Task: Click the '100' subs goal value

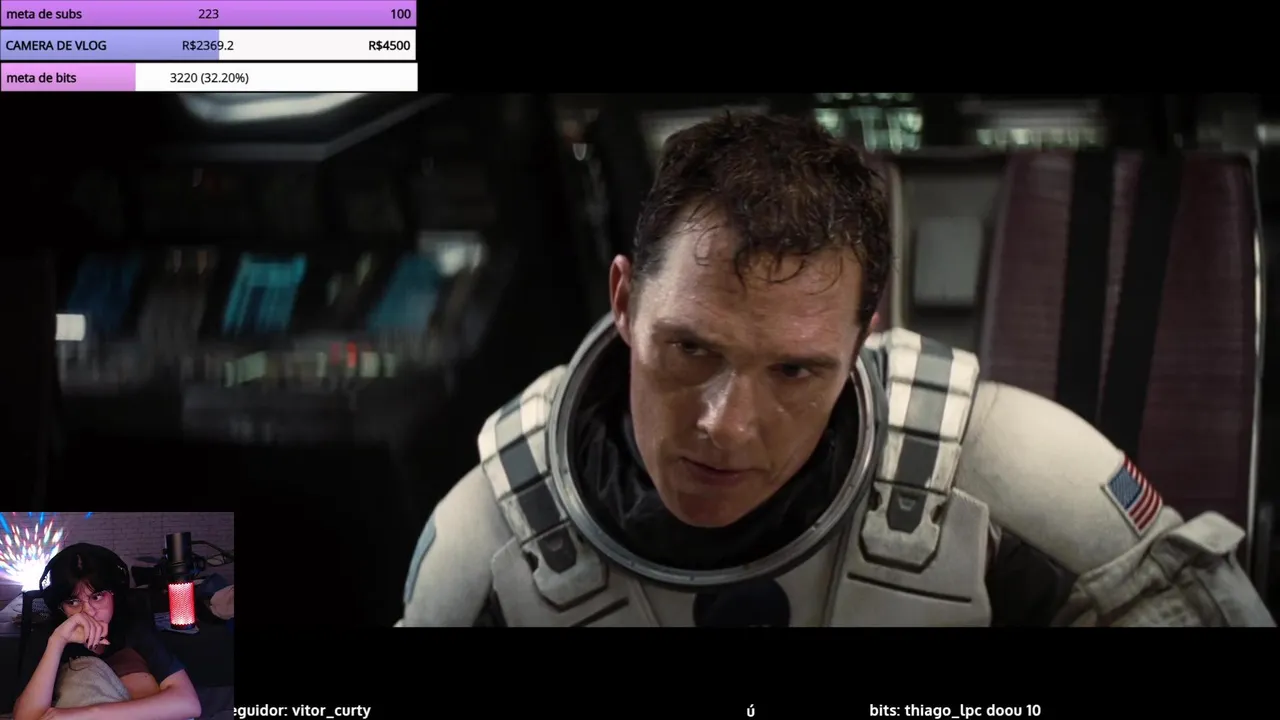Action: (x=400, y=14)
